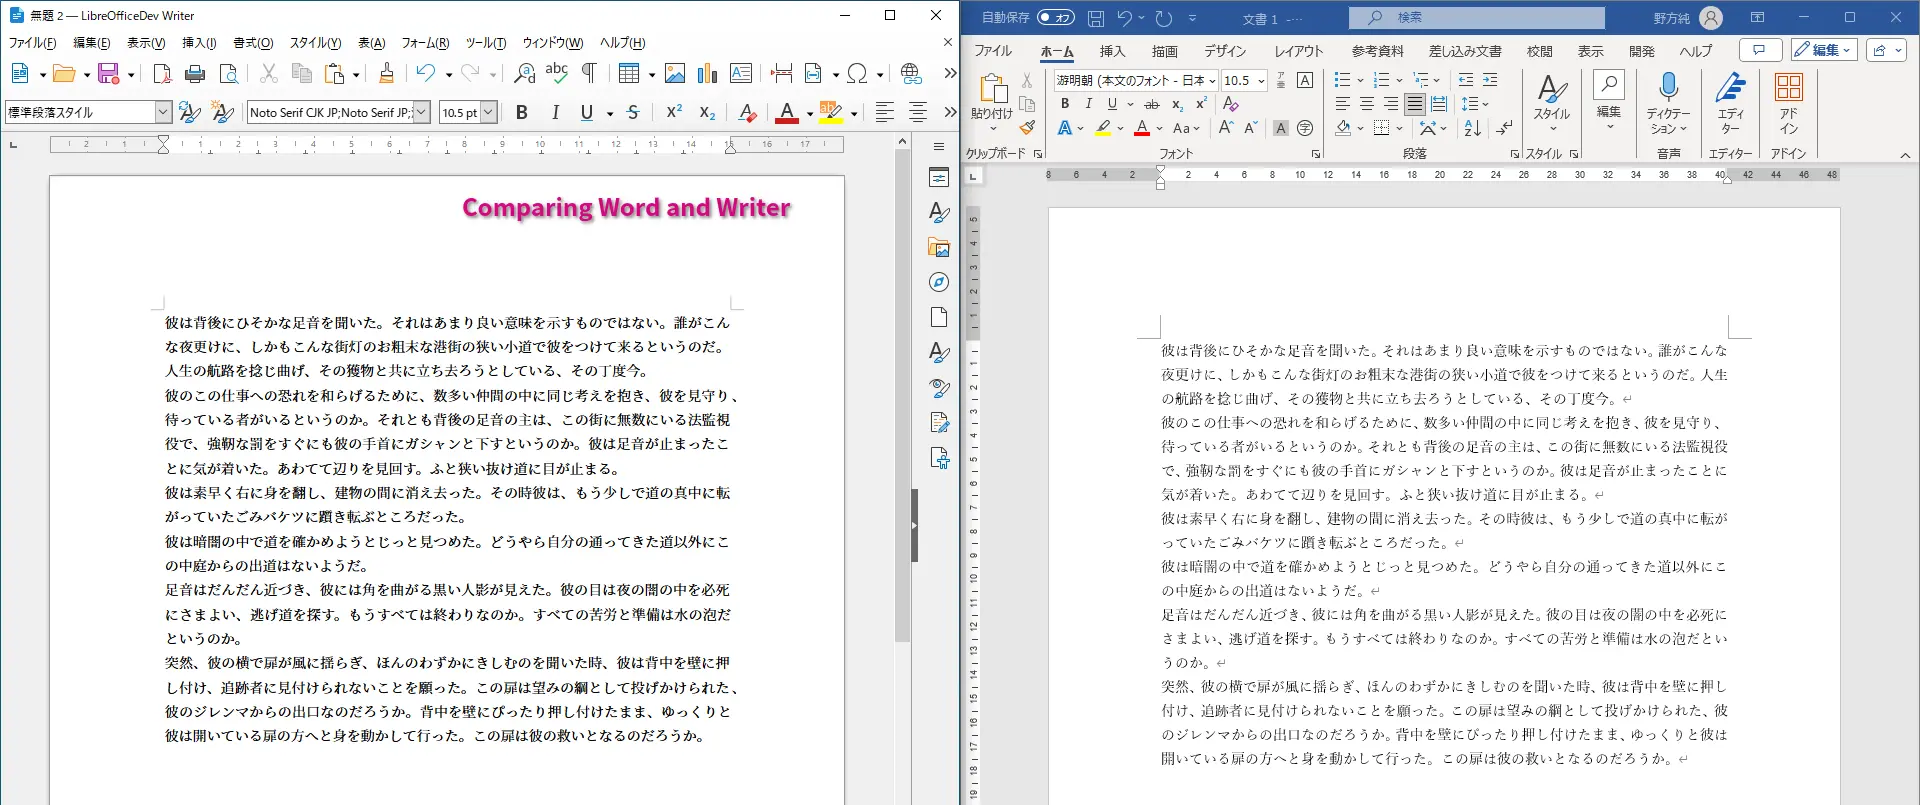Click Enclosed Characters icon in Word
Screen dimensions: 1920x805
click(x=1305, y=128)
